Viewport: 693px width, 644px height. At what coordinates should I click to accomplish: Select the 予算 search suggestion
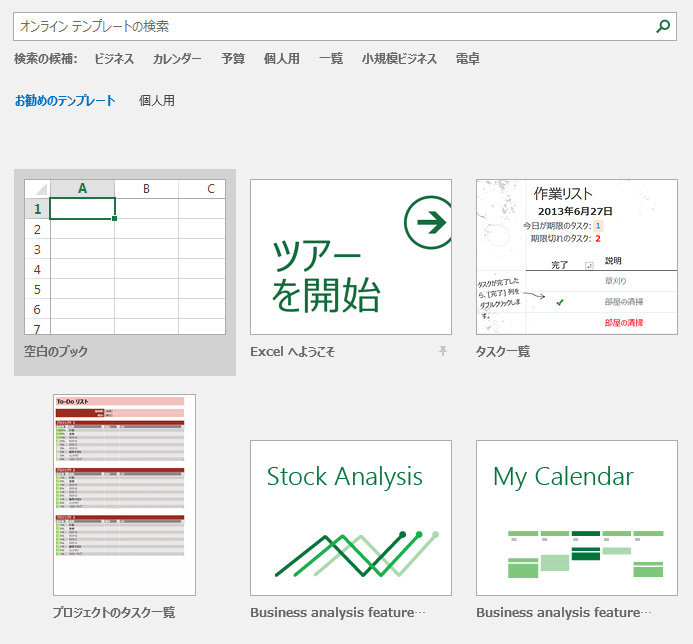[x=233, y=58]
